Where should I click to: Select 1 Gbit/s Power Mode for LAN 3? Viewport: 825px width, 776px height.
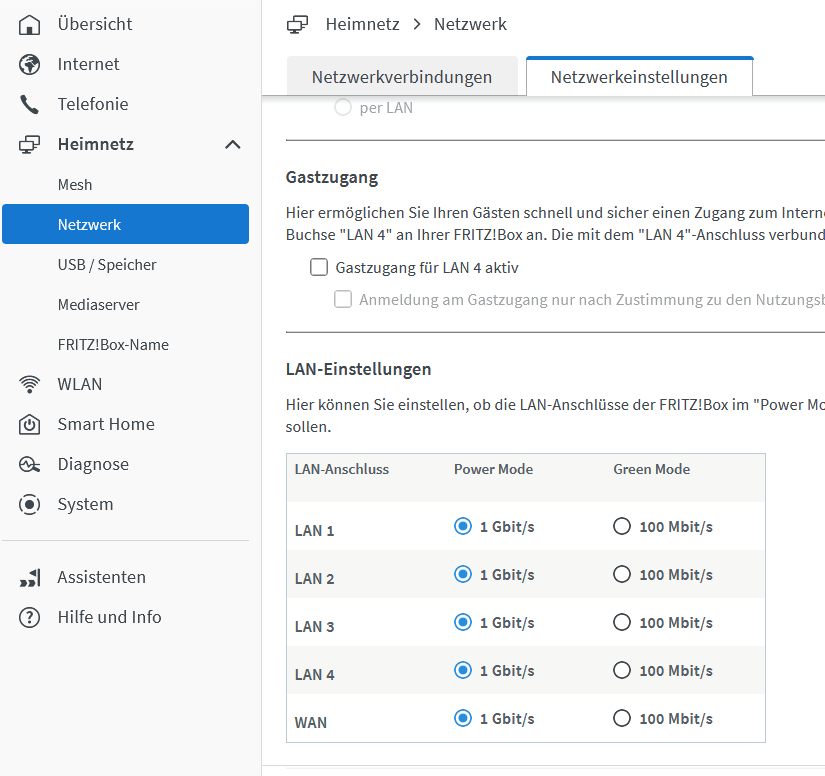point(462,622)
